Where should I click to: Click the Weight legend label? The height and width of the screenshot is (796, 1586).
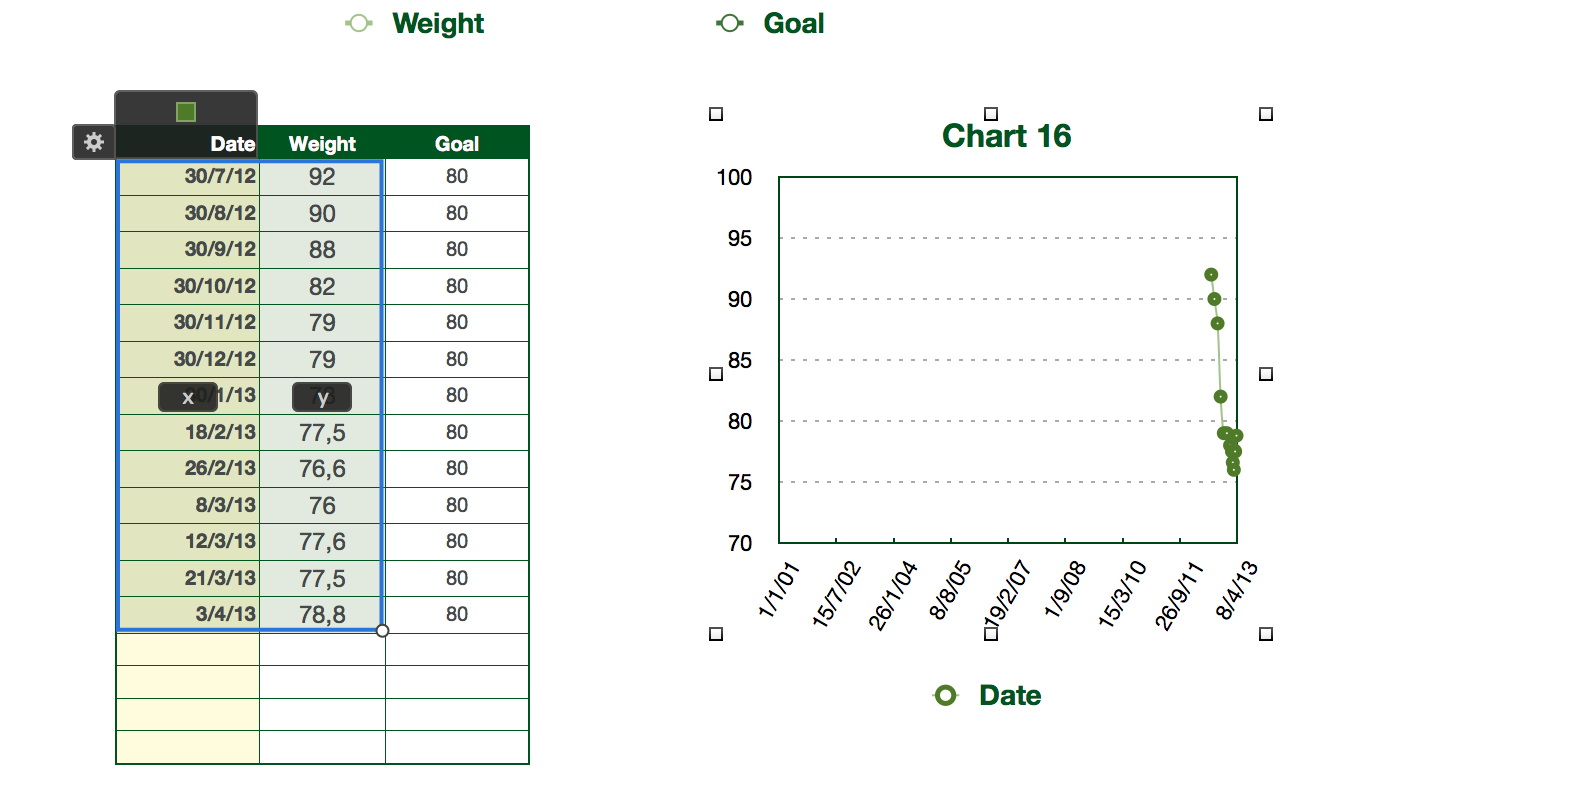click(438, 23)
